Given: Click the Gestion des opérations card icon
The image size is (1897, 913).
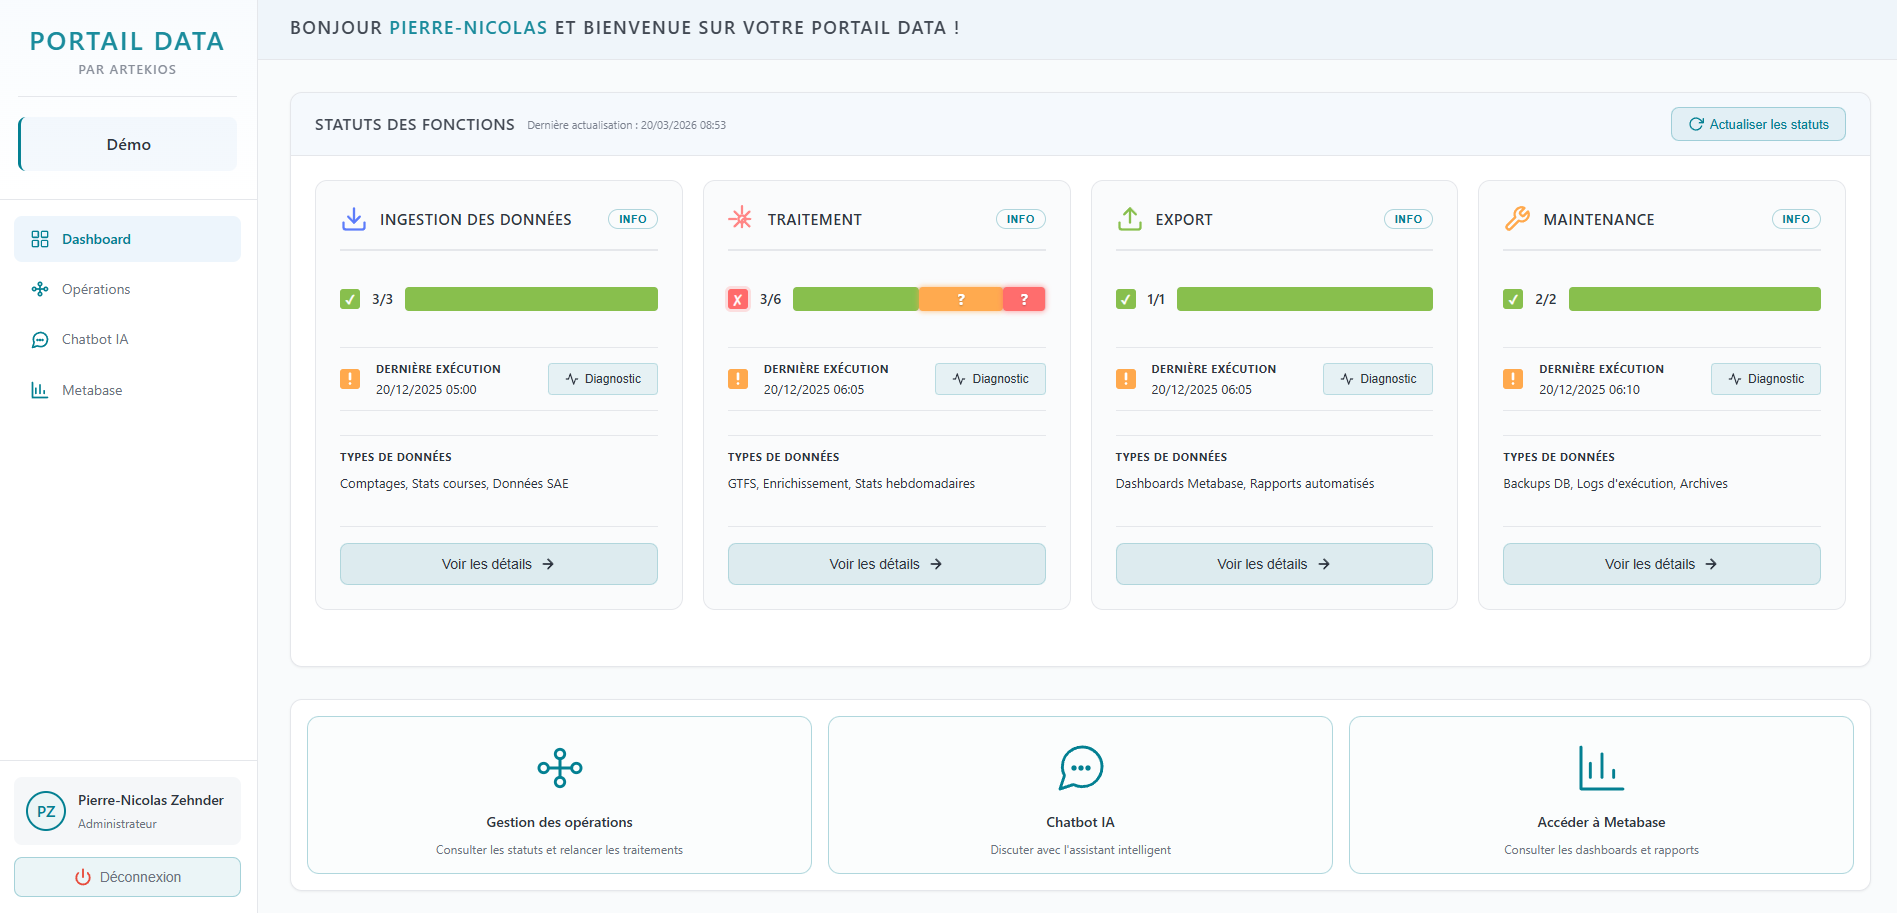Looking at the screenshot, I should tap(559, 768).
